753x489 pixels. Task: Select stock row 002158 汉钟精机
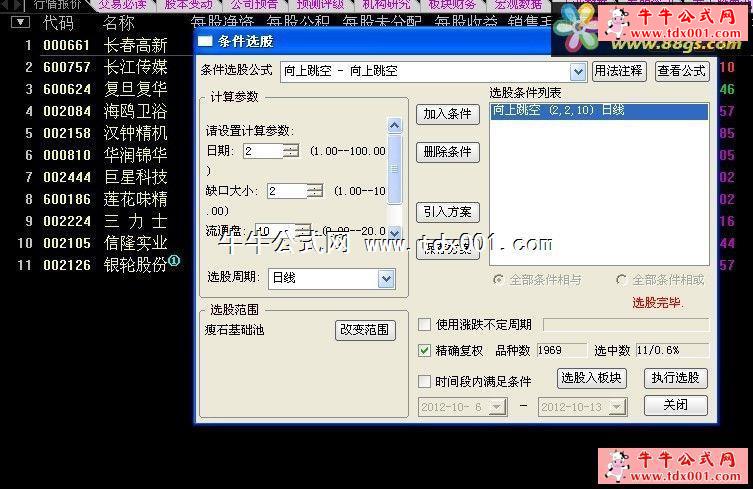click(96, 133)
